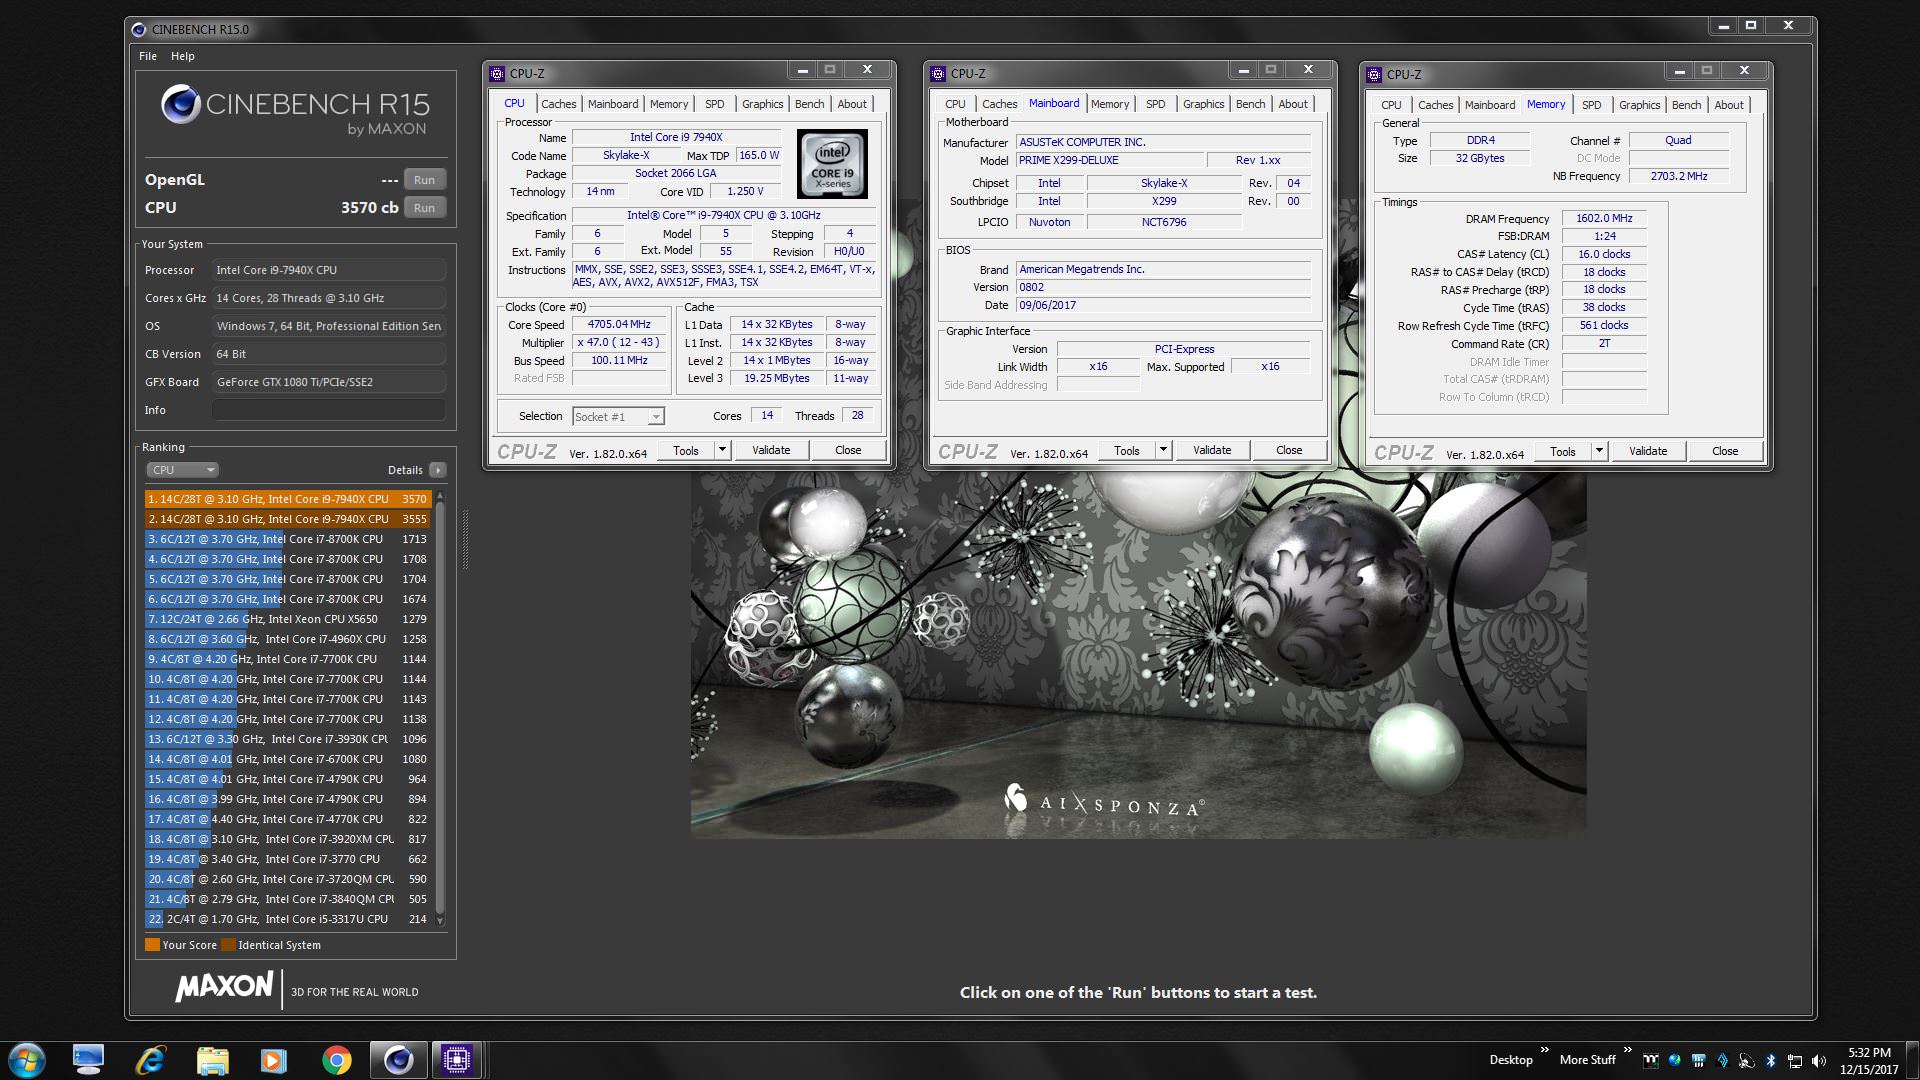
Task: Click the Info input field
Action: tap(329, 410)
